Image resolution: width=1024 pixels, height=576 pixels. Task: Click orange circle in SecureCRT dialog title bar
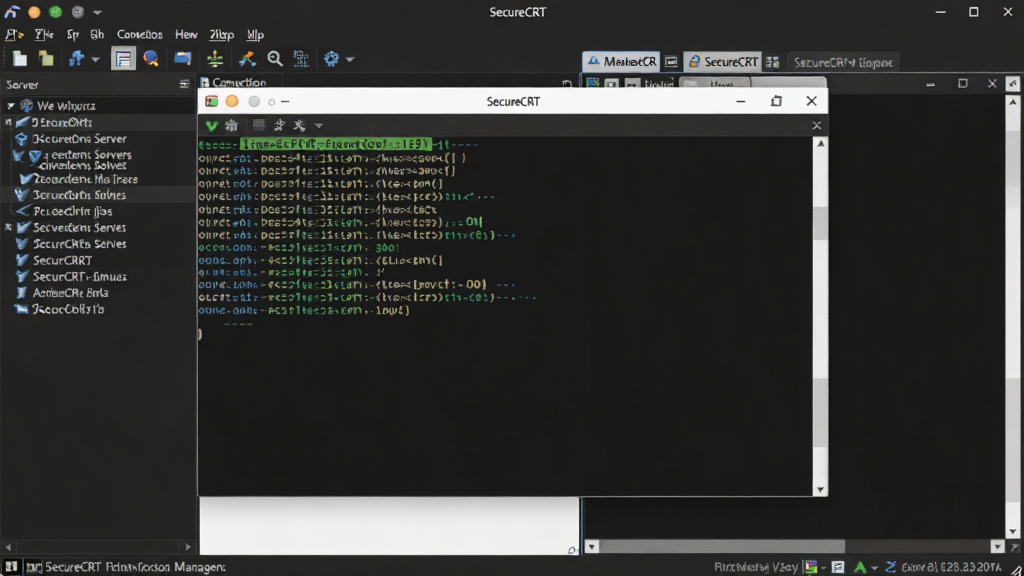232,101
